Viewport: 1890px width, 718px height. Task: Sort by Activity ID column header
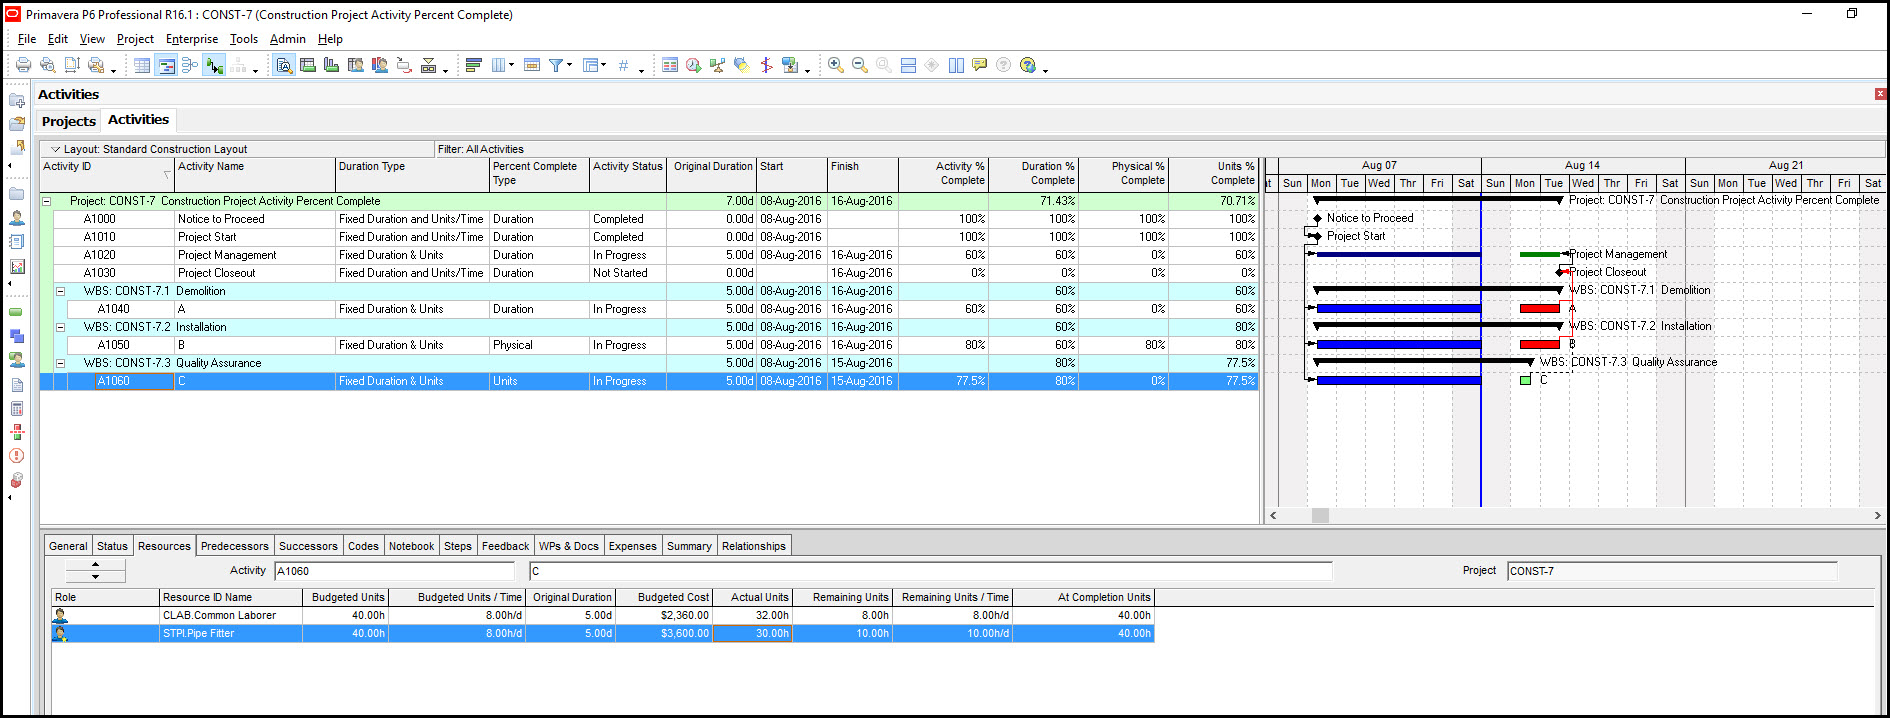pyautogui.click(x=107, y=174)
